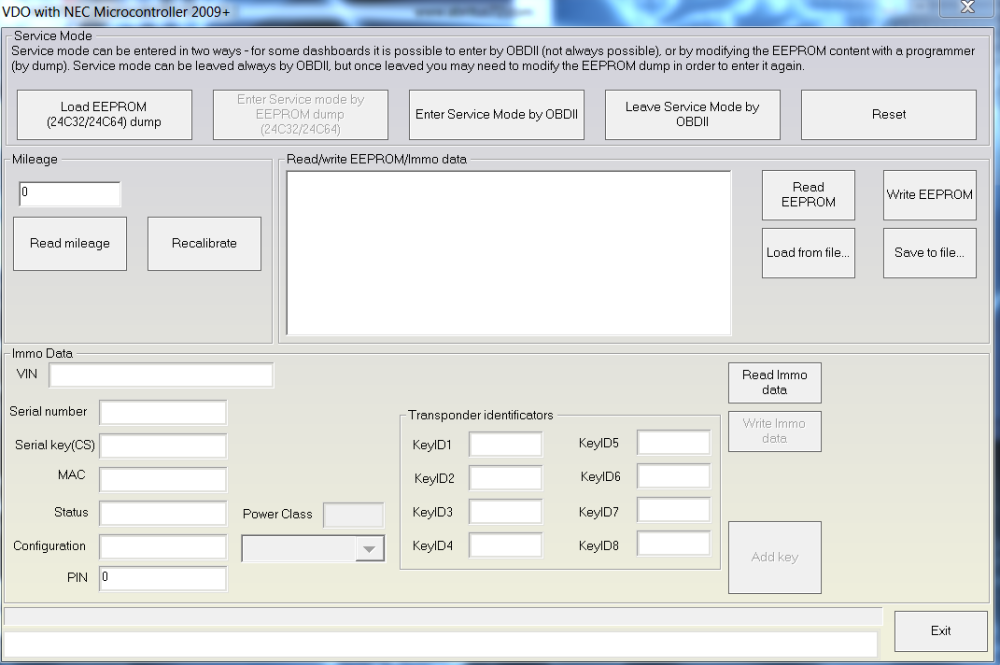Image resolution: width=1000 pixels, height=665 pixels.
Task: Click the Write EEPROM button
Action: click(929, 195)
